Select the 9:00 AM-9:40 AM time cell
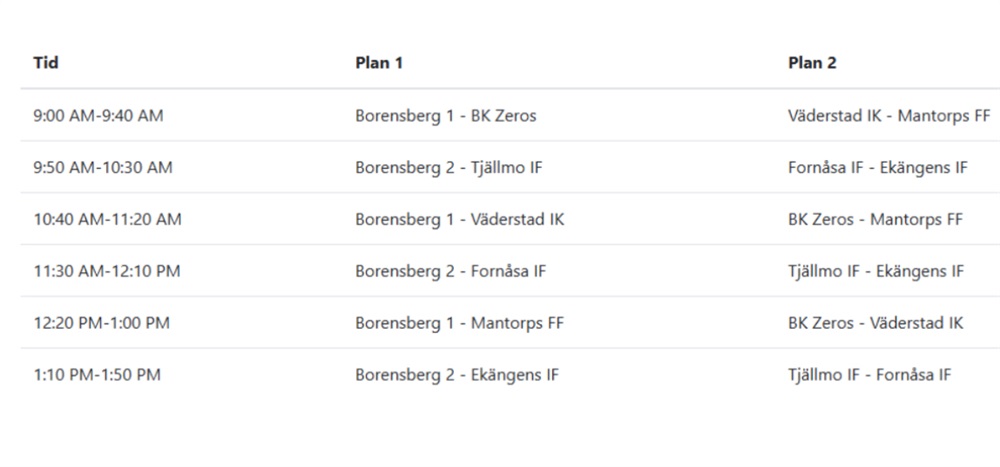Image resolution: width=1000 pixels, height=467 pixels. 98,116
